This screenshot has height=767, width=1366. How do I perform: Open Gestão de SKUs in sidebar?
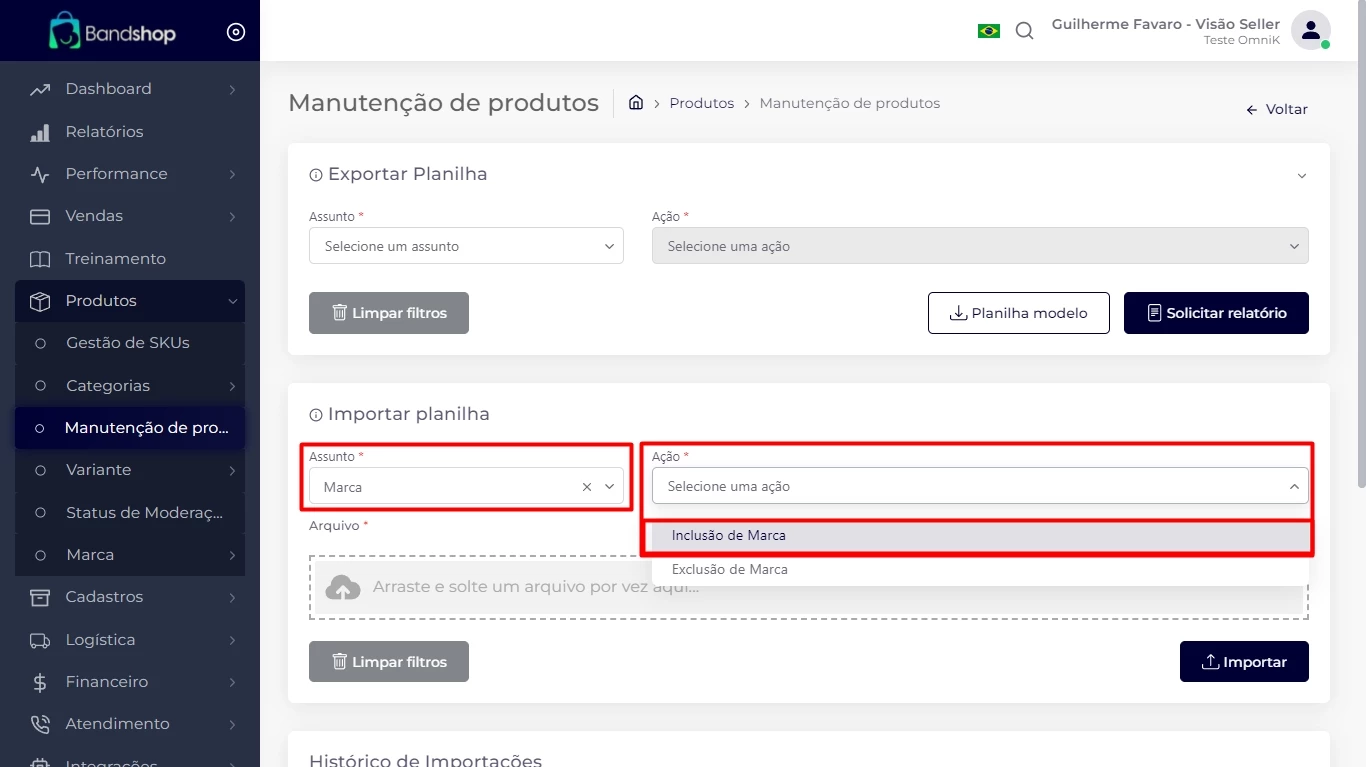(x=127, y=343)
